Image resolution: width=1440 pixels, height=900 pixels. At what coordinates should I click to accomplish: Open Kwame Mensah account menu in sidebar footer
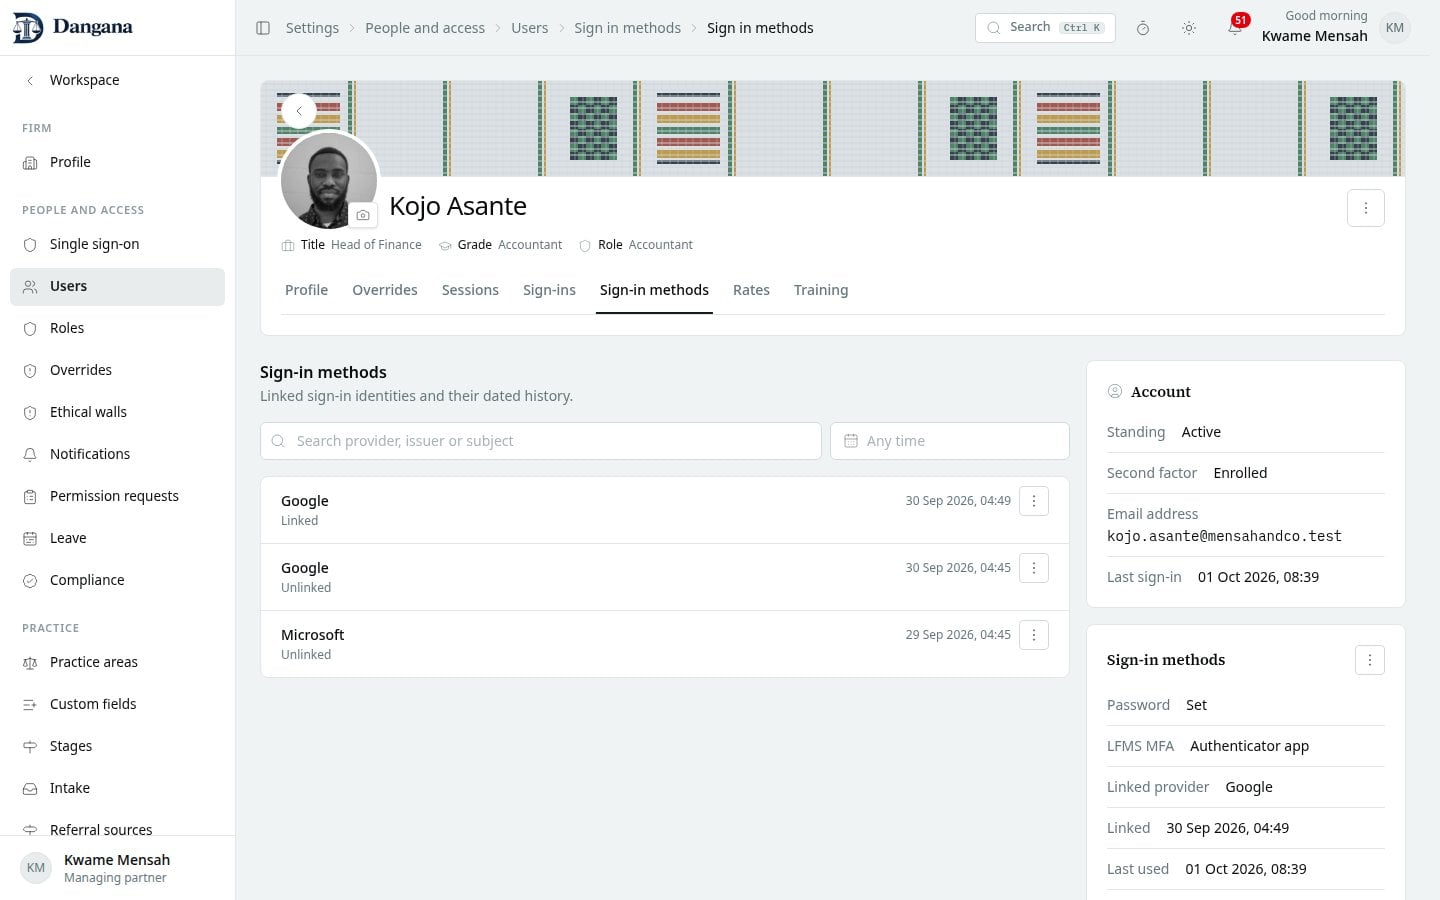point(117,868)
